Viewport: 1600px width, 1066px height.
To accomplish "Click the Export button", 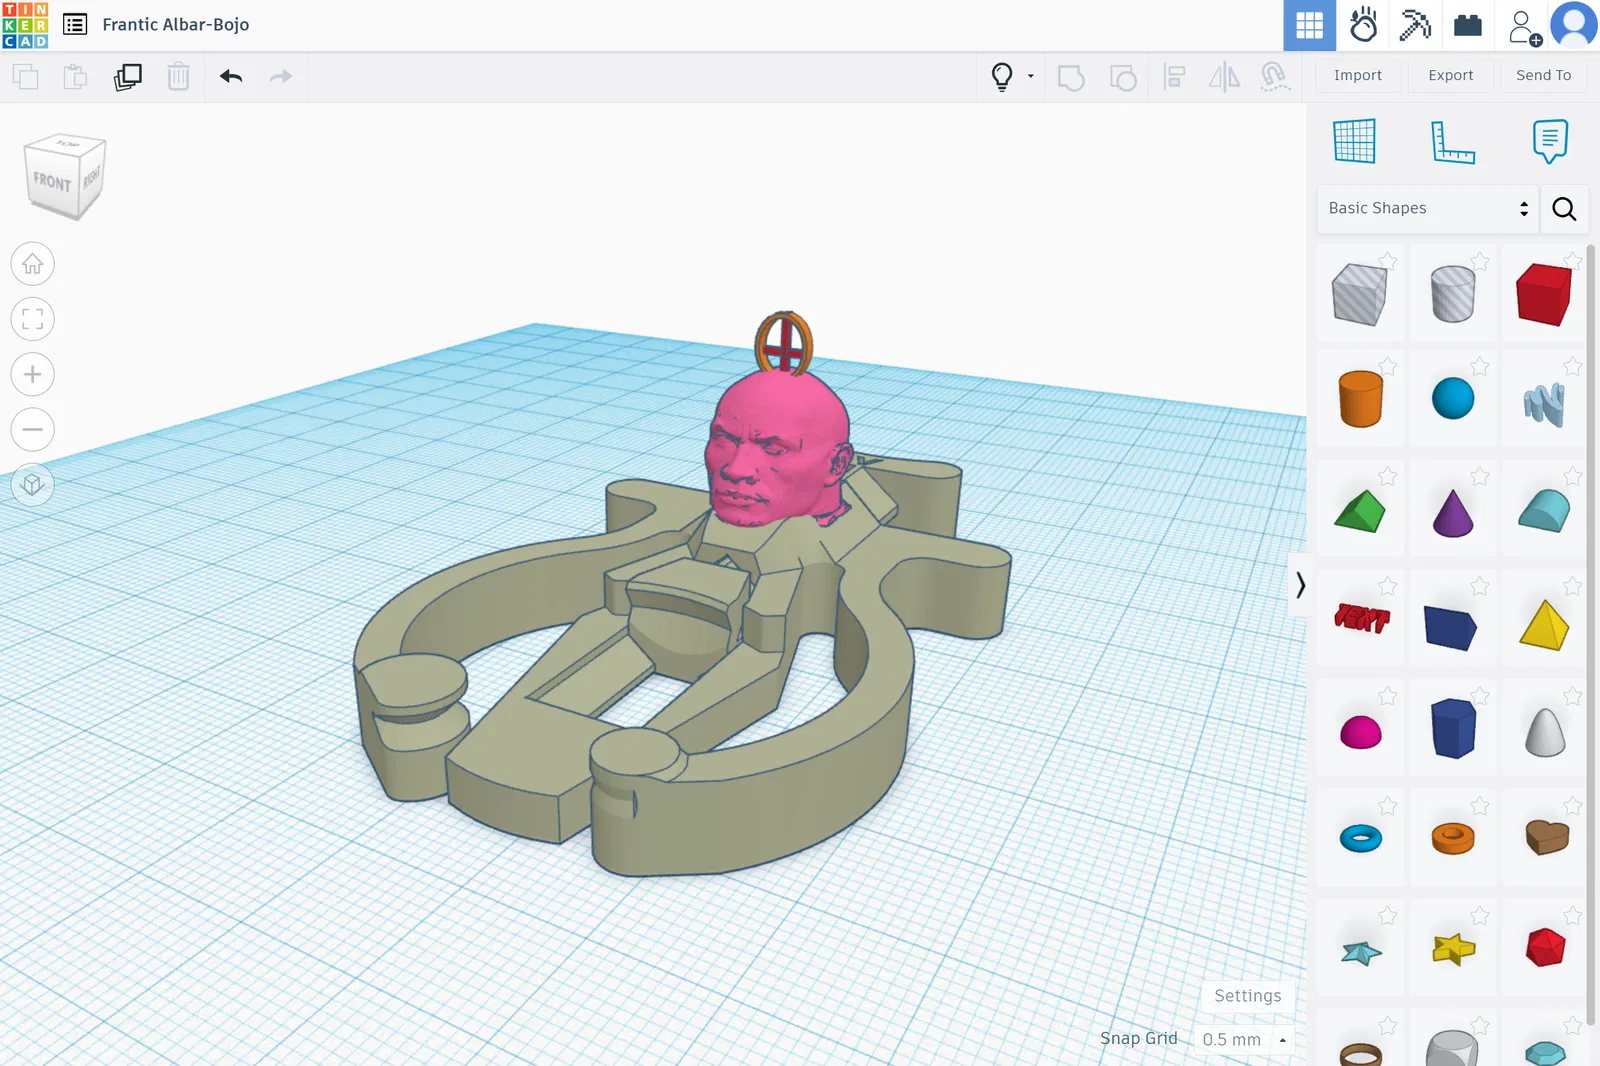I will pos(1450,75).
